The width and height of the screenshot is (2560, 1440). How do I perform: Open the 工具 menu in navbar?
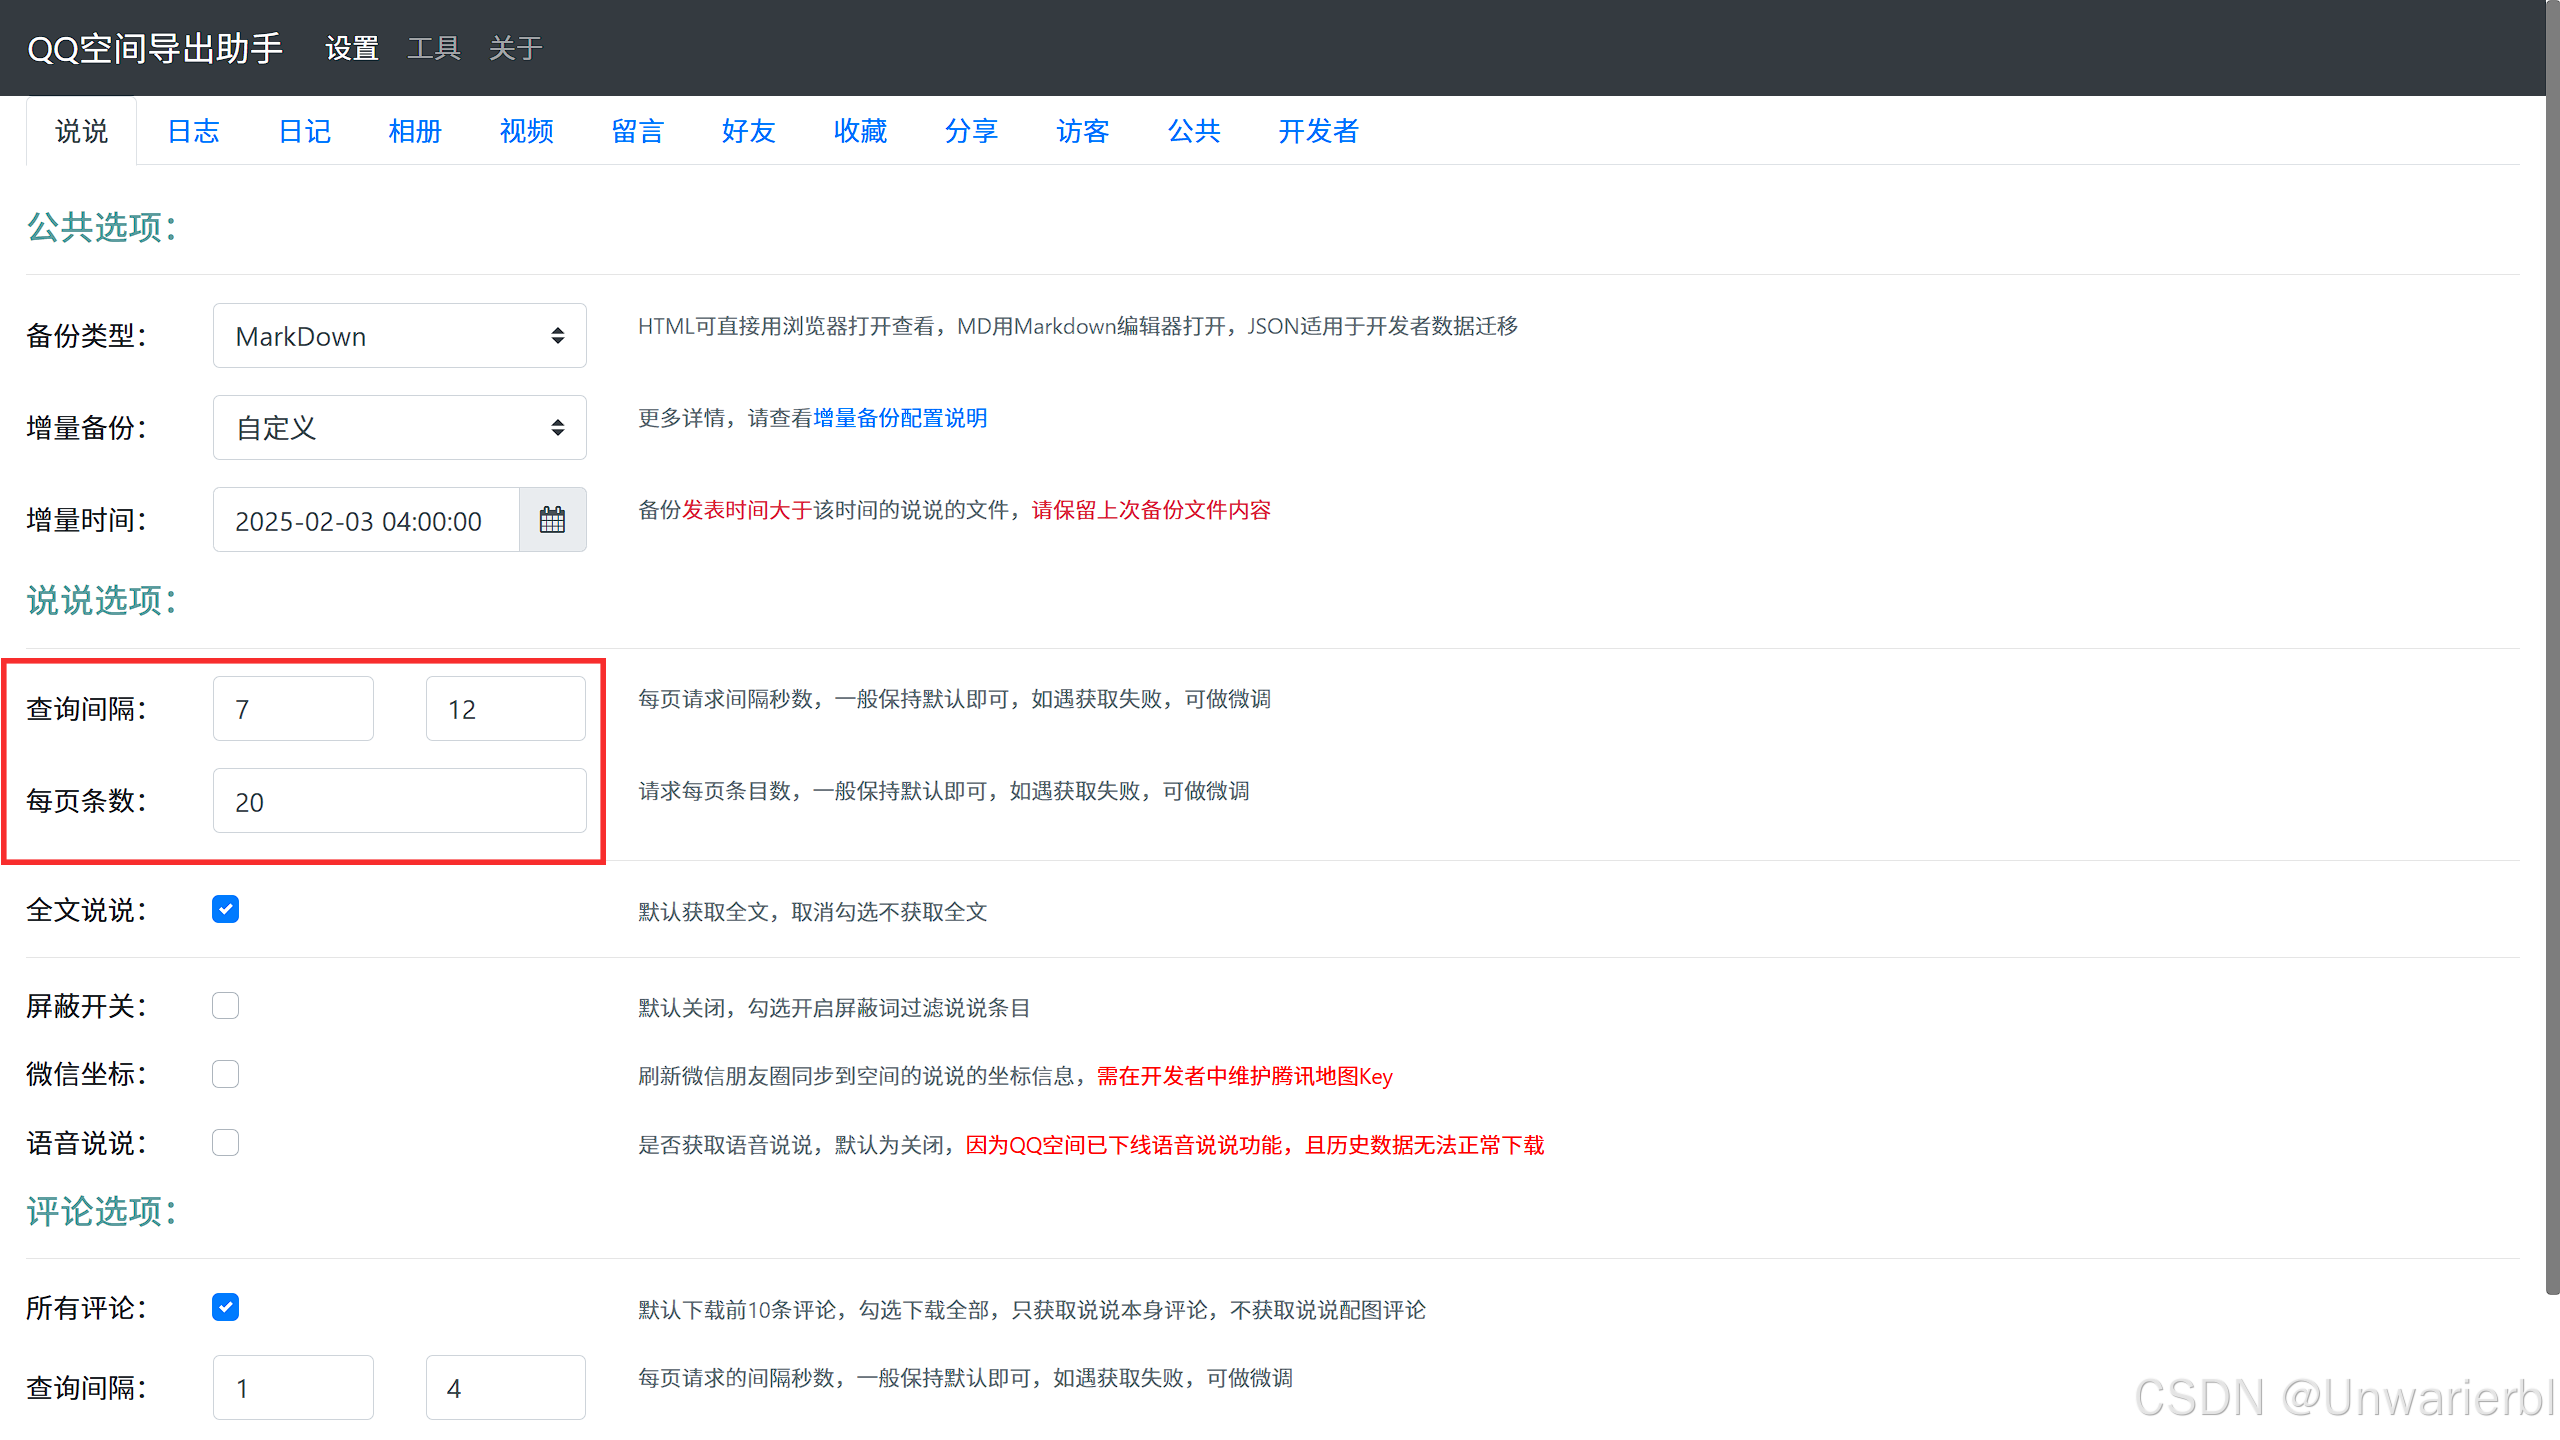(x=434, y=48)
